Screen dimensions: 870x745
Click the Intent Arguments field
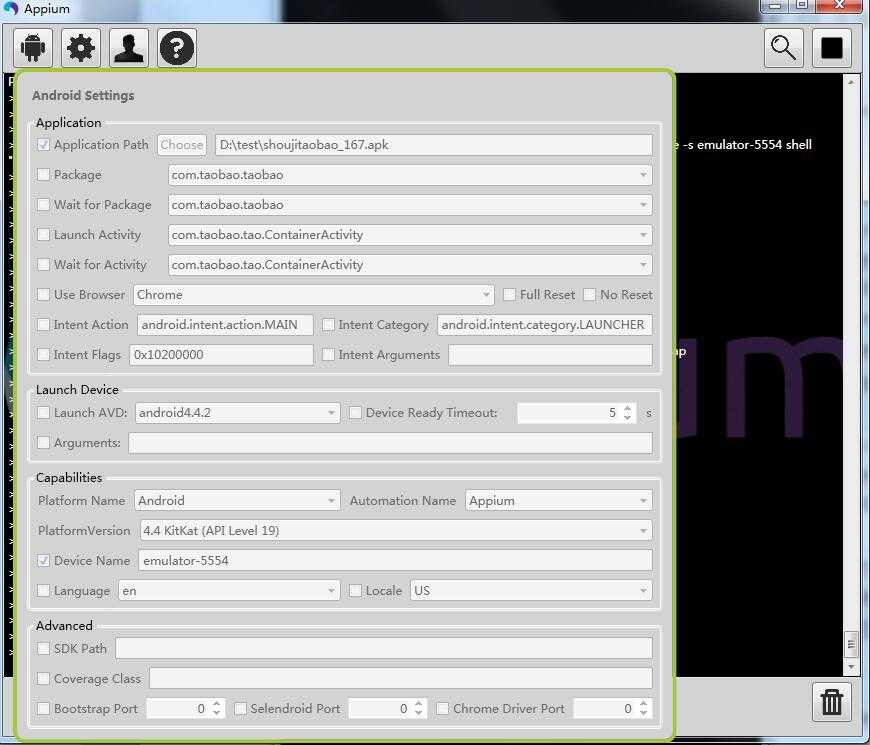pos(550,354)
